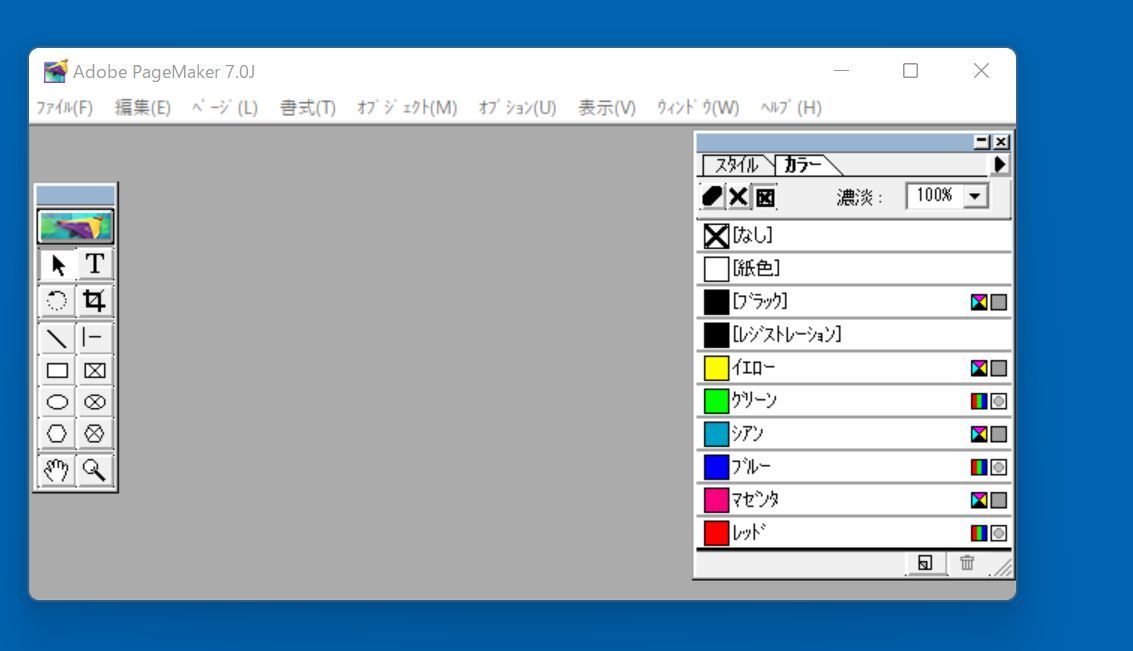The height and width of the screenshot is (651, 1133).
Task: Click the new color button in the palette
Action: pyautogui.click(x=923, y=563)
